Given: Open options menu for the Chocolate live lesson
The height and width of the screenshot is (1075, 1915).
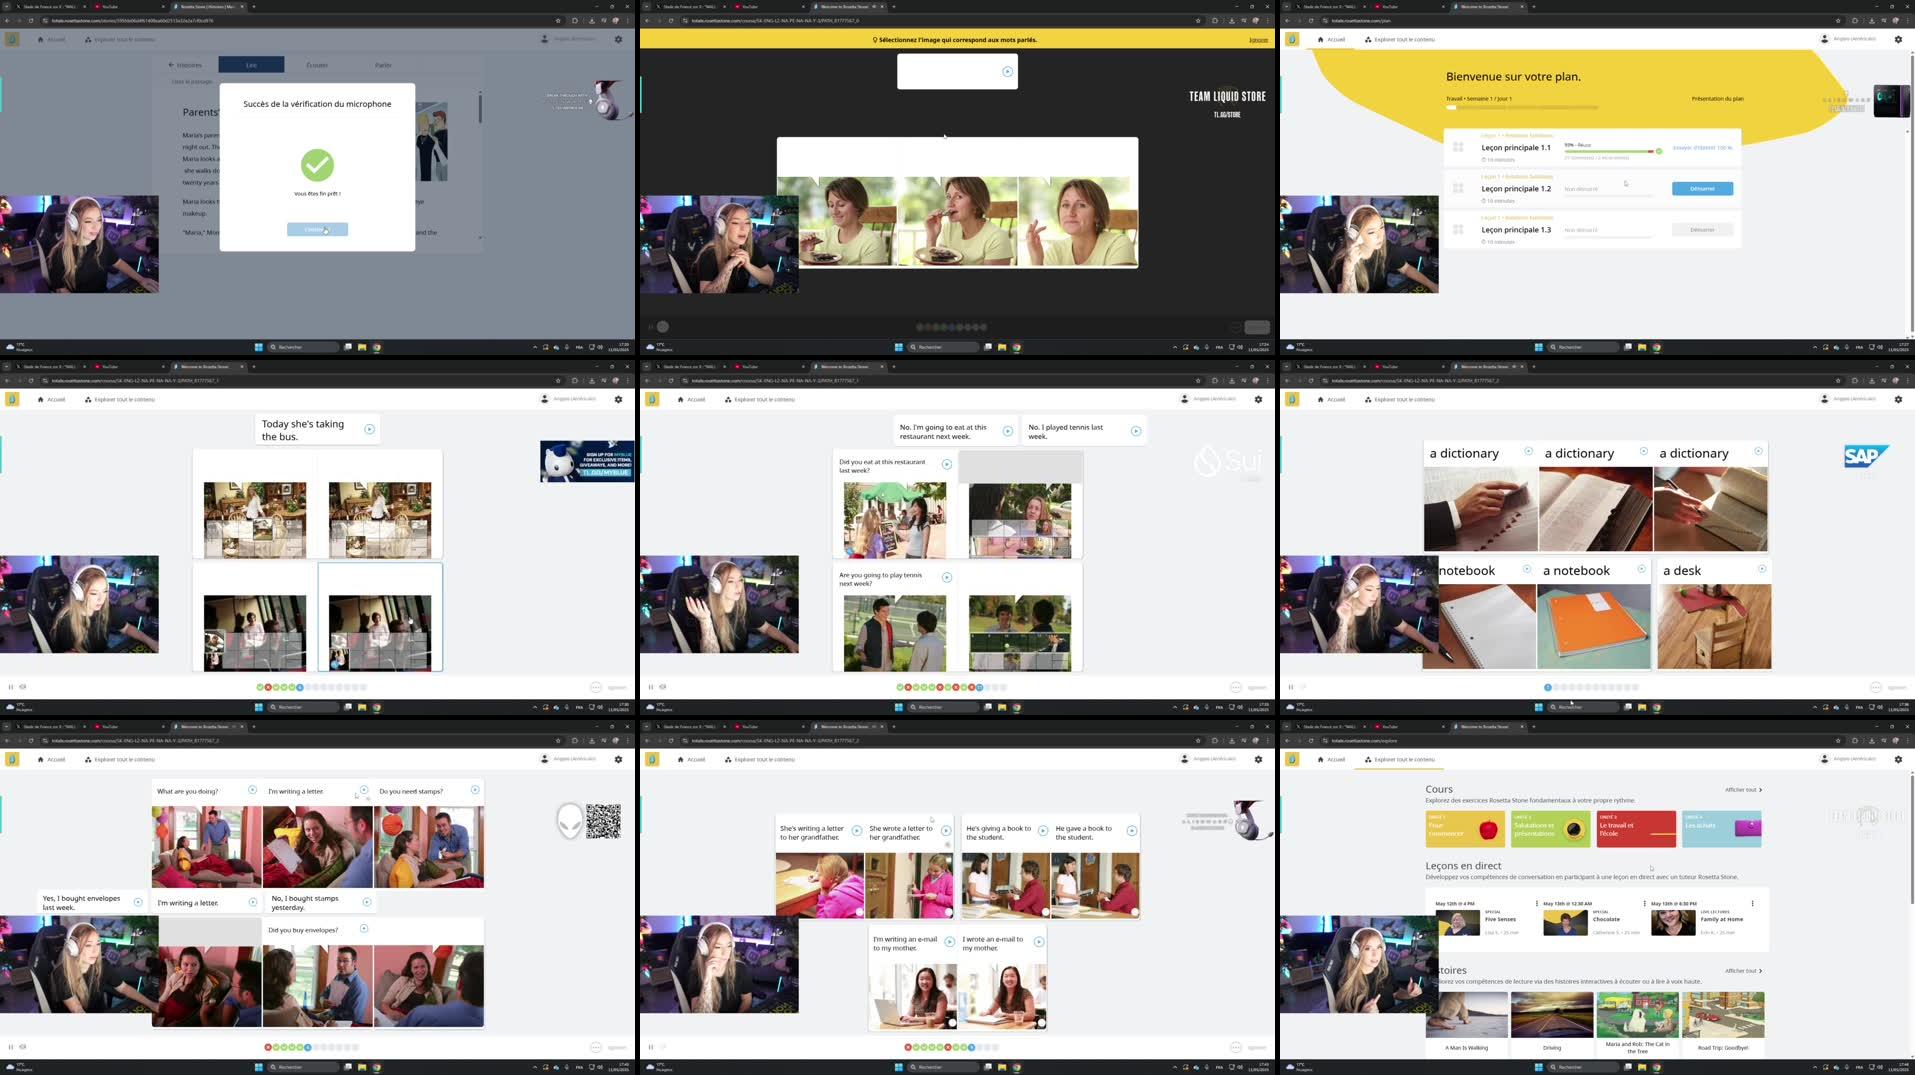Looking at the screenshot, I should (1644, 903).
